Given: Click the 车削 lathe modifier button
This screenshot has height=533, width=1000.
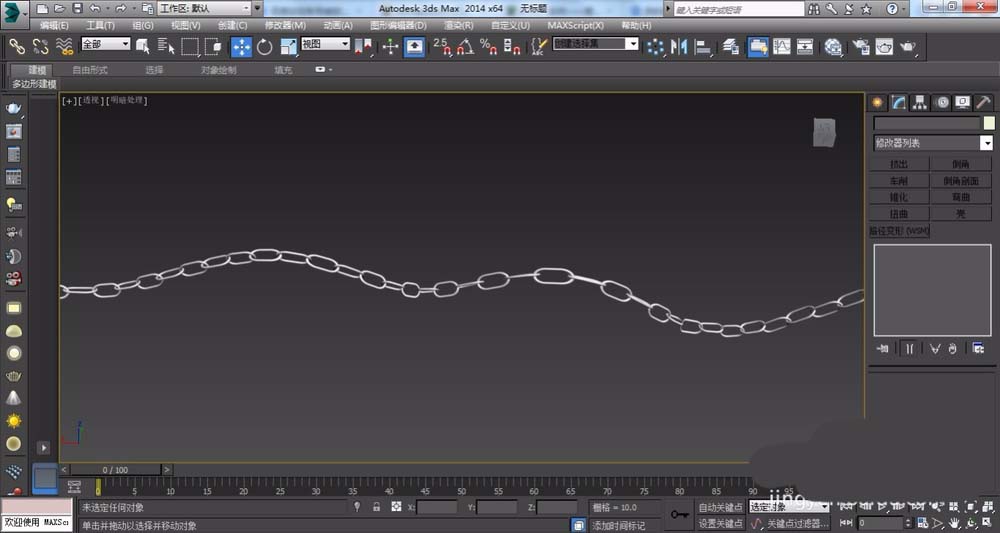Looking at the screenshot, I should [899, 181].
